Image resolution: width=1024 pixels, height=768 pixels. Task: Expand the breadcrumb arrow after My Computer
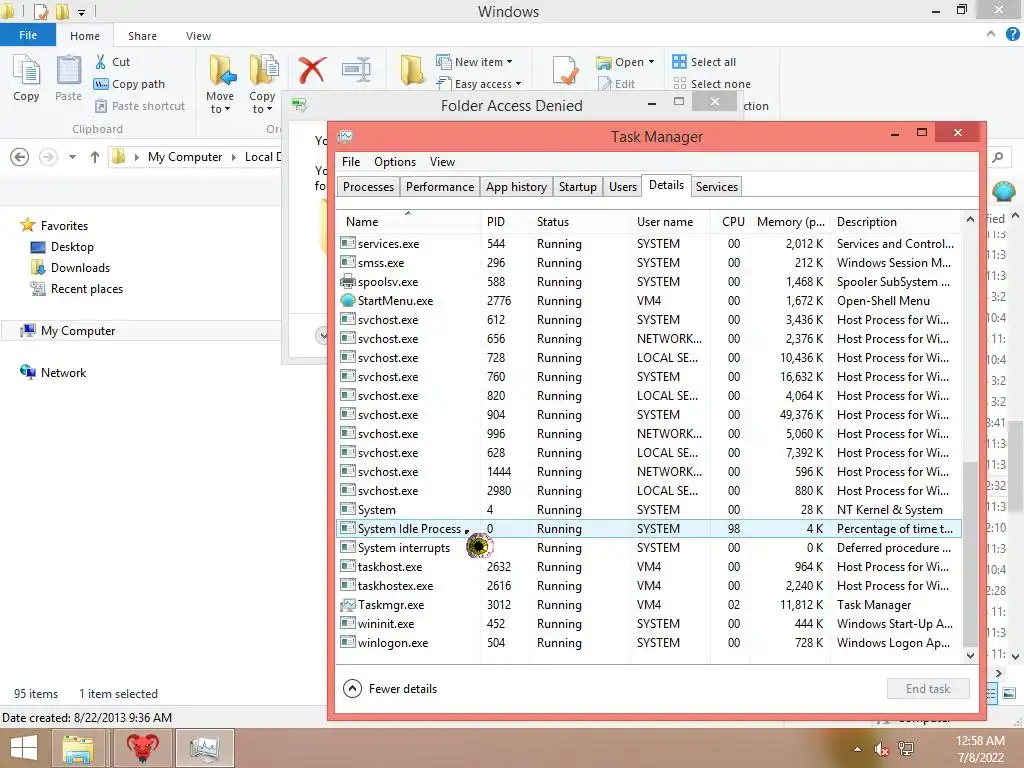point(234,157)
